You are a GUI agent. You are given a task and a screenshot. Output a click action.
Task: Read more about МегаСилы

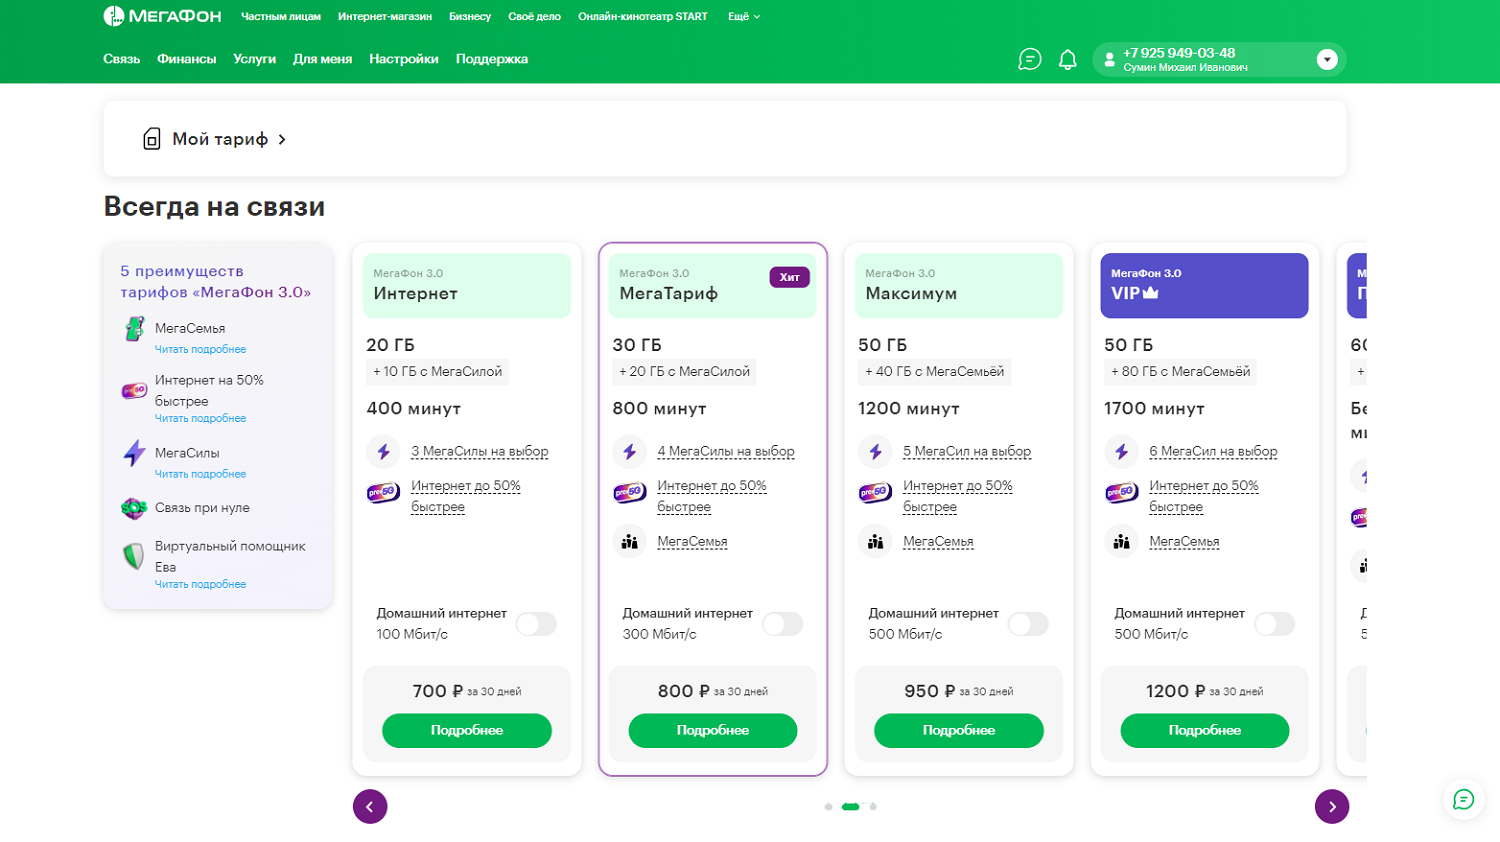point(200,475)
